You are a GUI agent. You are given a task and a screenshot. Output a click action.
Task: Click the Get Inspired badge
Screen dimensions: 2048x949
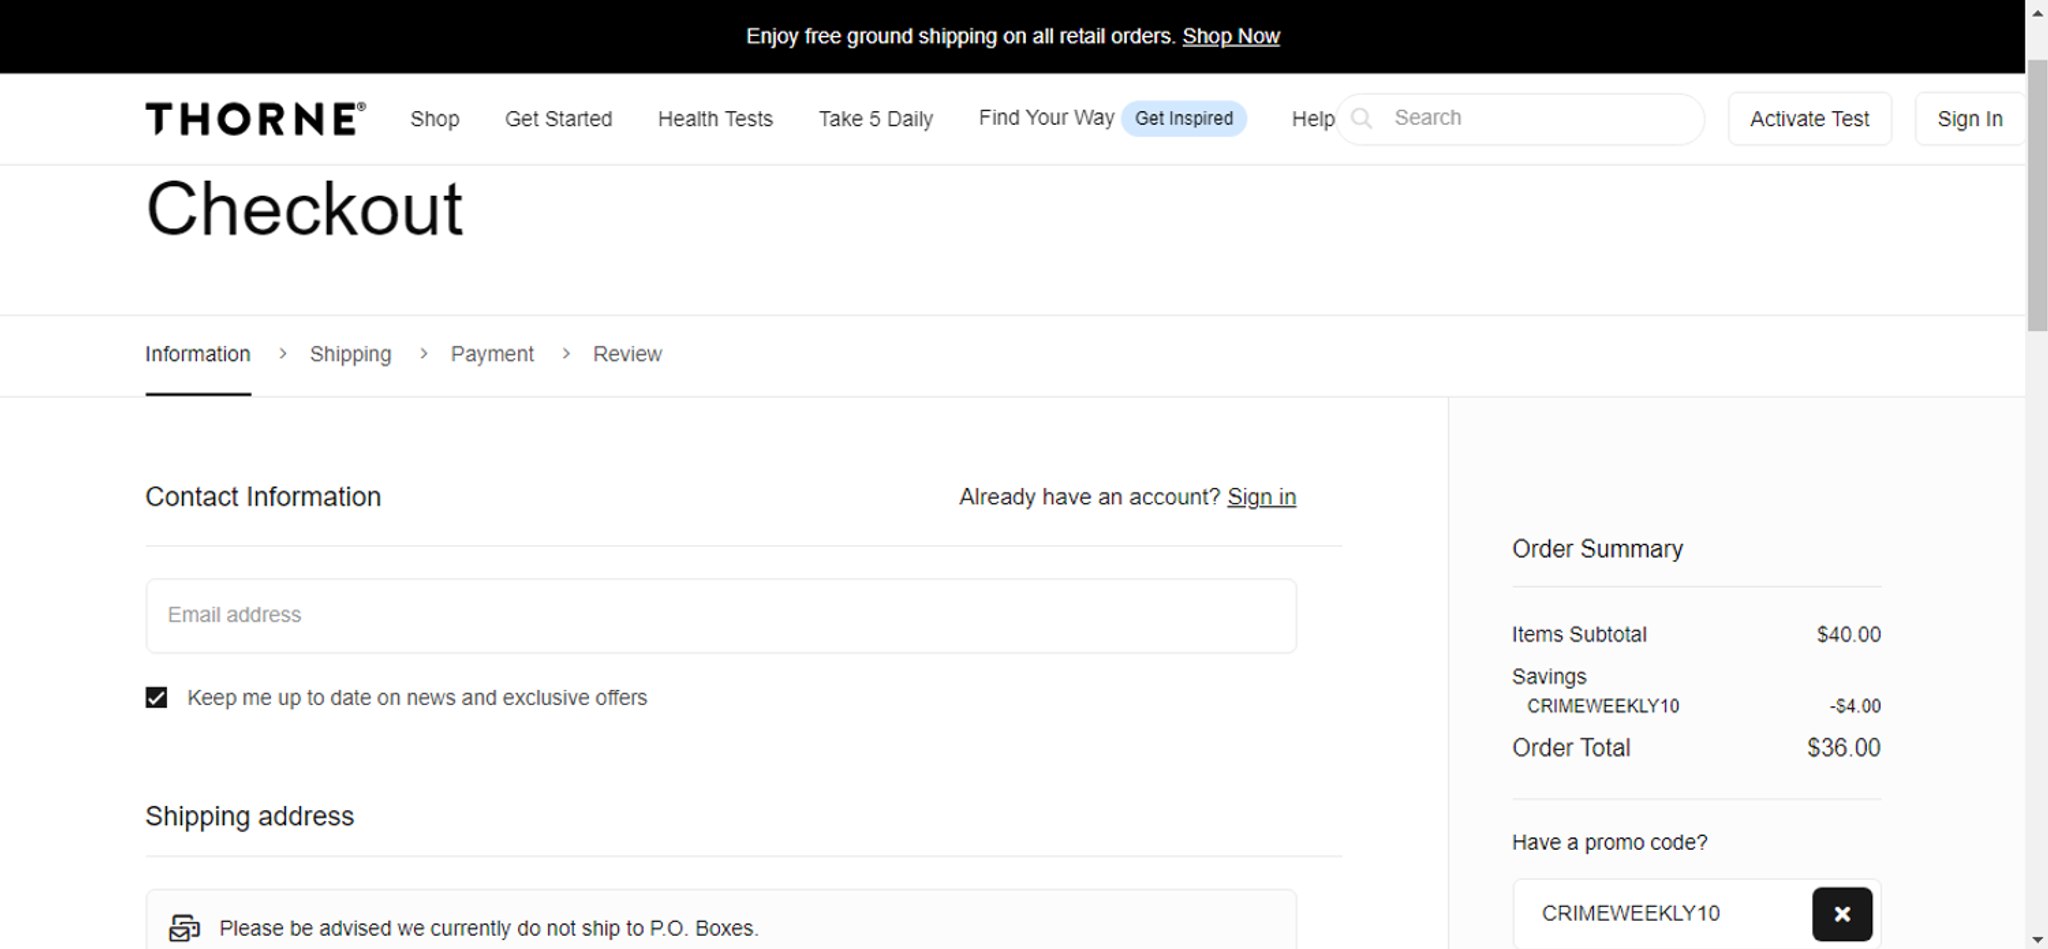coord(1184,118)
